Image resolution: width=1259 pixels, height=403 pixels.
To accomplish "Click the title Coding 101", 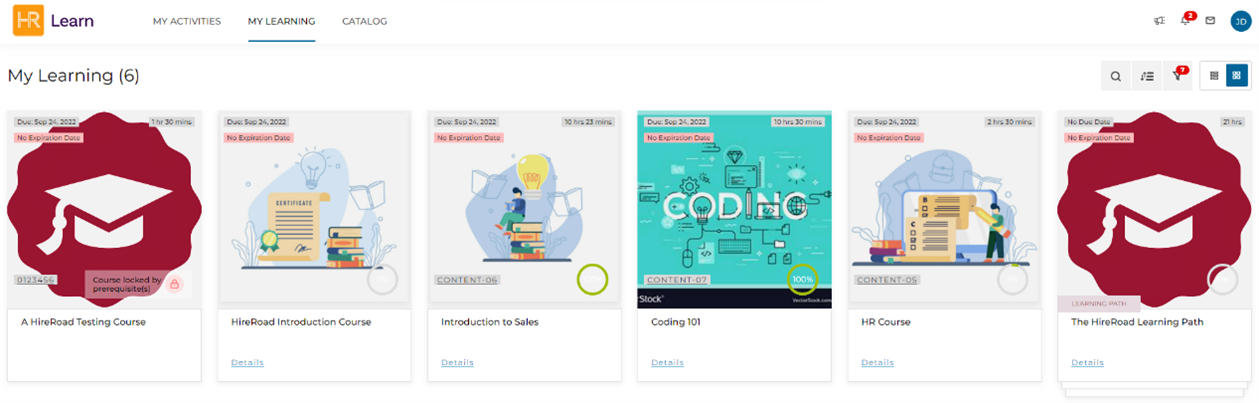I will coord(677,322).
